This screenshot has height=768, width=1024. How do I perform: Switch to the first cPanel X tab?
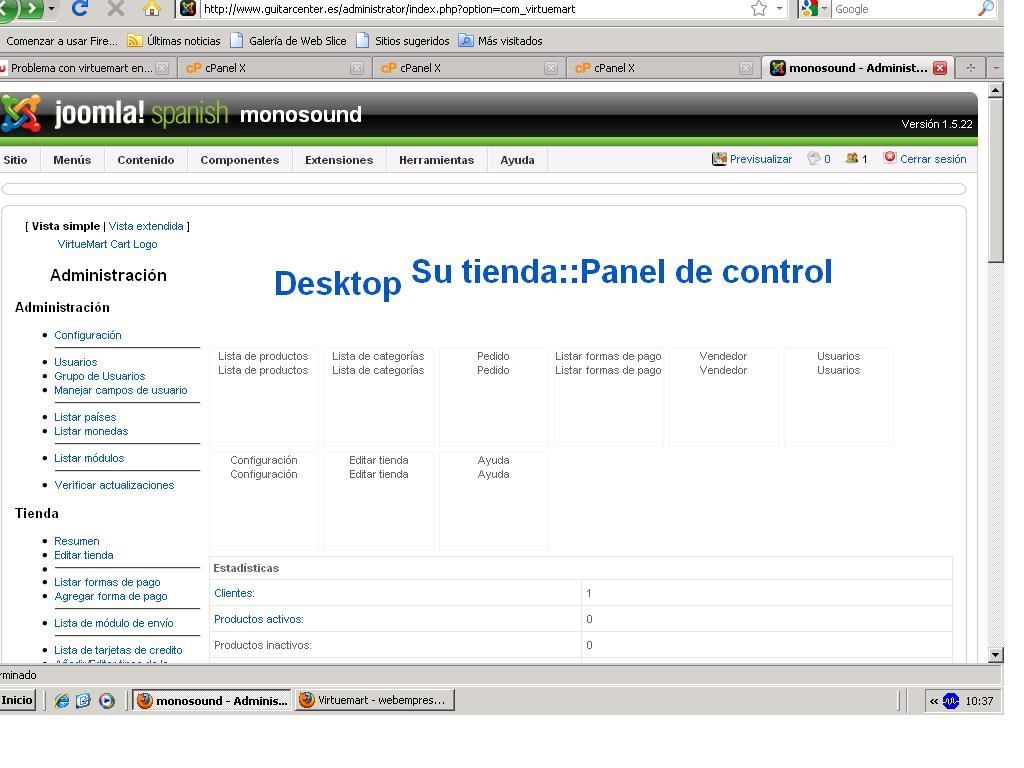(x=274, y=68)
